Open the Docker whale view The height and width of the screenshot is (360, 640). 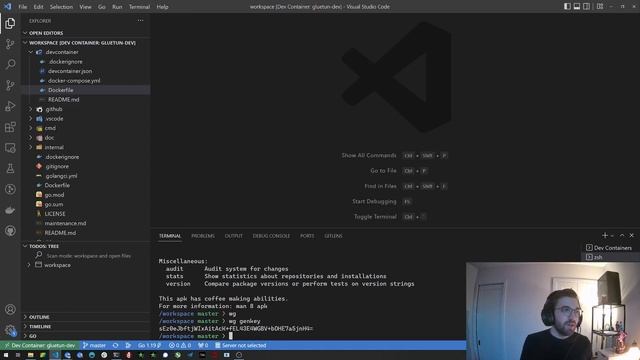10,210
